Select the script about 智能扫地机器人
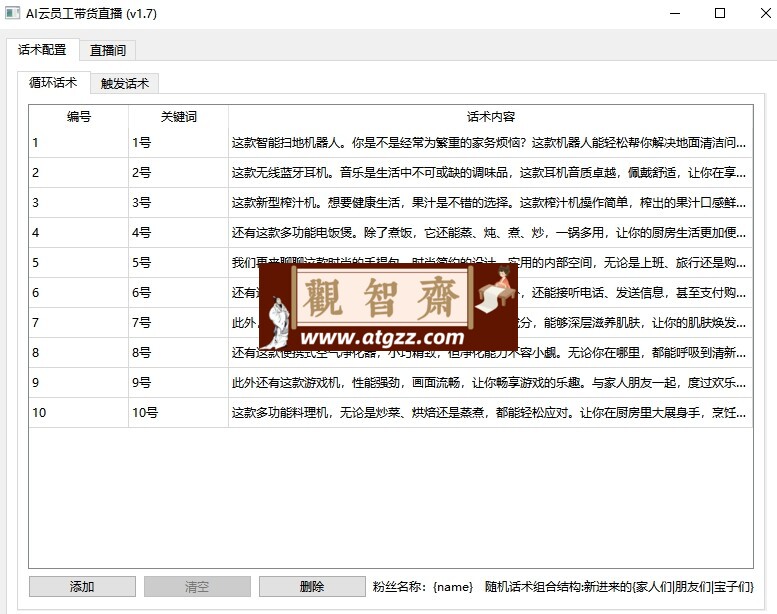 pos(491,143)
